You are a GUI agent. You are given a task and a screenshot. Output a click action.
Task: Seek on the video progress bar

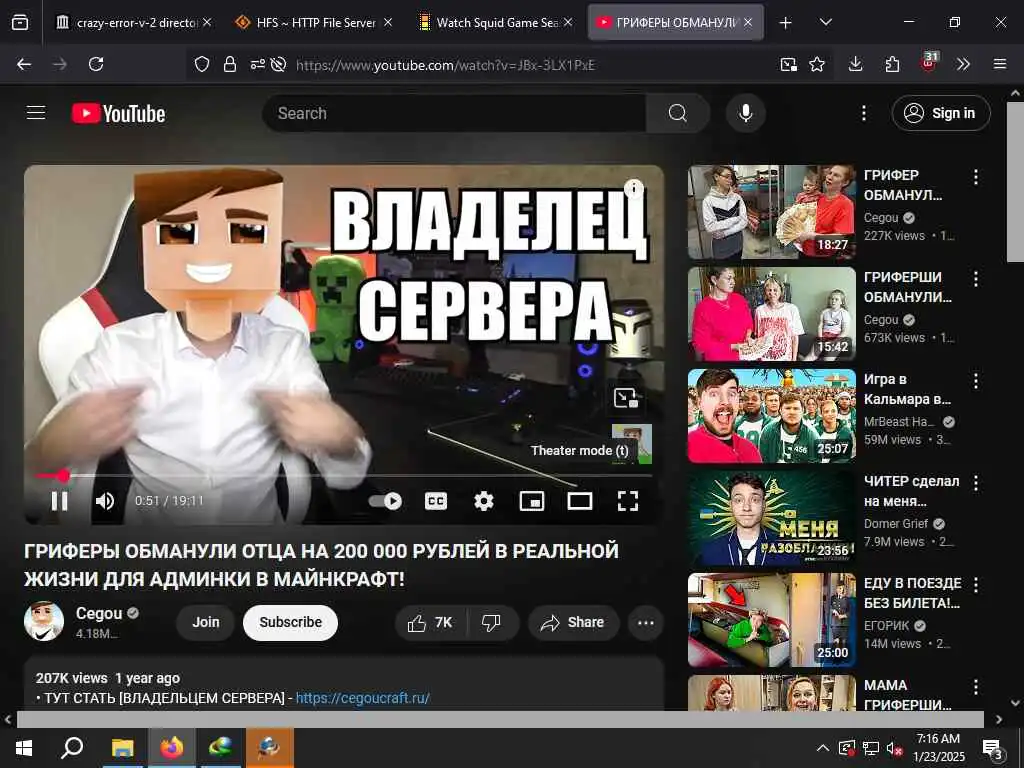click(344, 476)
